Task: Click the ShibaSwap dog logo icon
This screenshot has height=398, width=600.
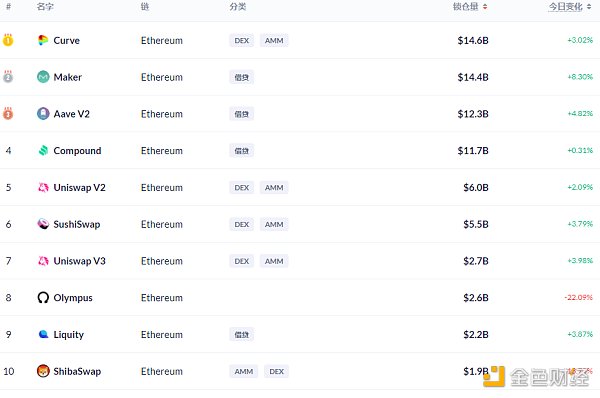Action: [43, 371]
